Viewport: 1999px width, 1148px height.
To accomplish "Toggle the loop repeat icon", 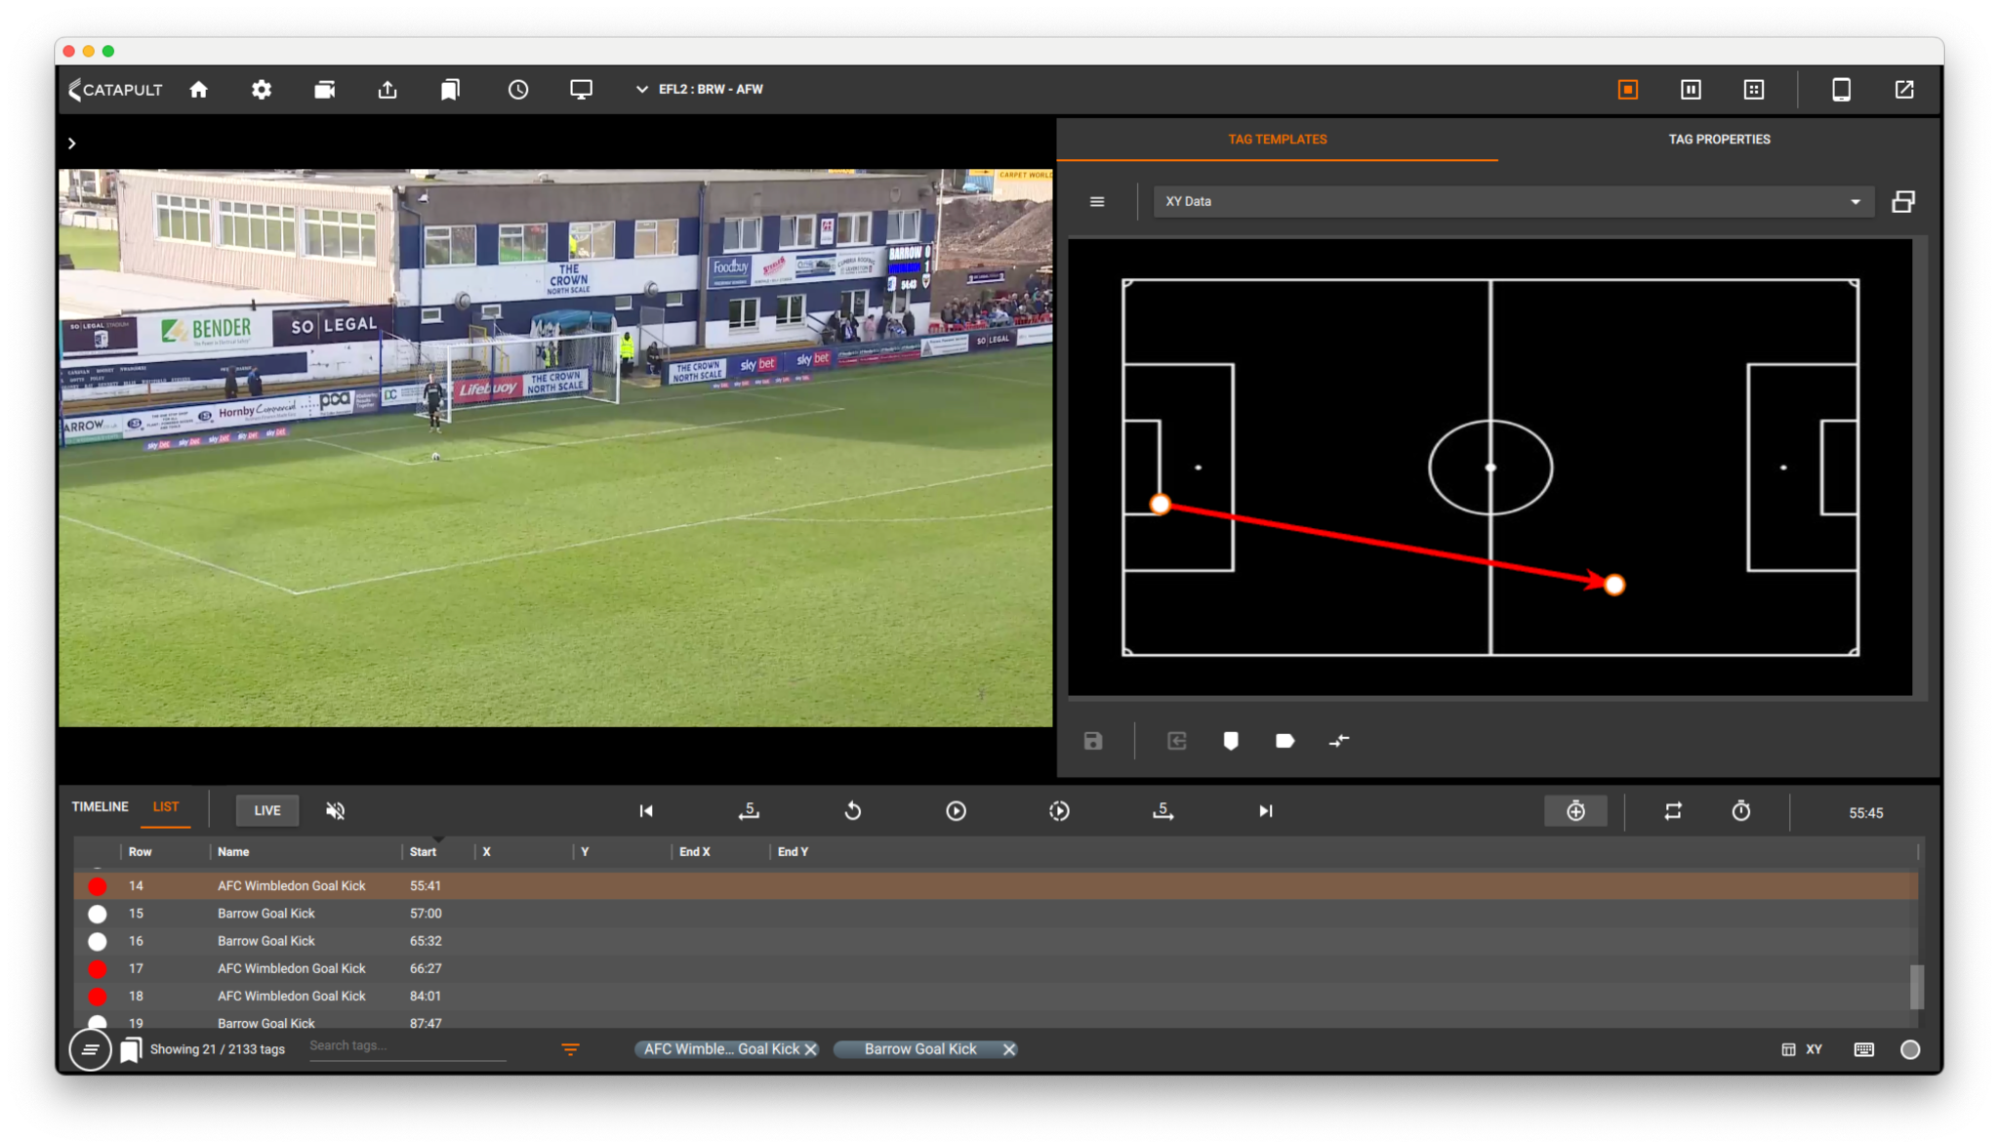I will (x=1673, y=811).
